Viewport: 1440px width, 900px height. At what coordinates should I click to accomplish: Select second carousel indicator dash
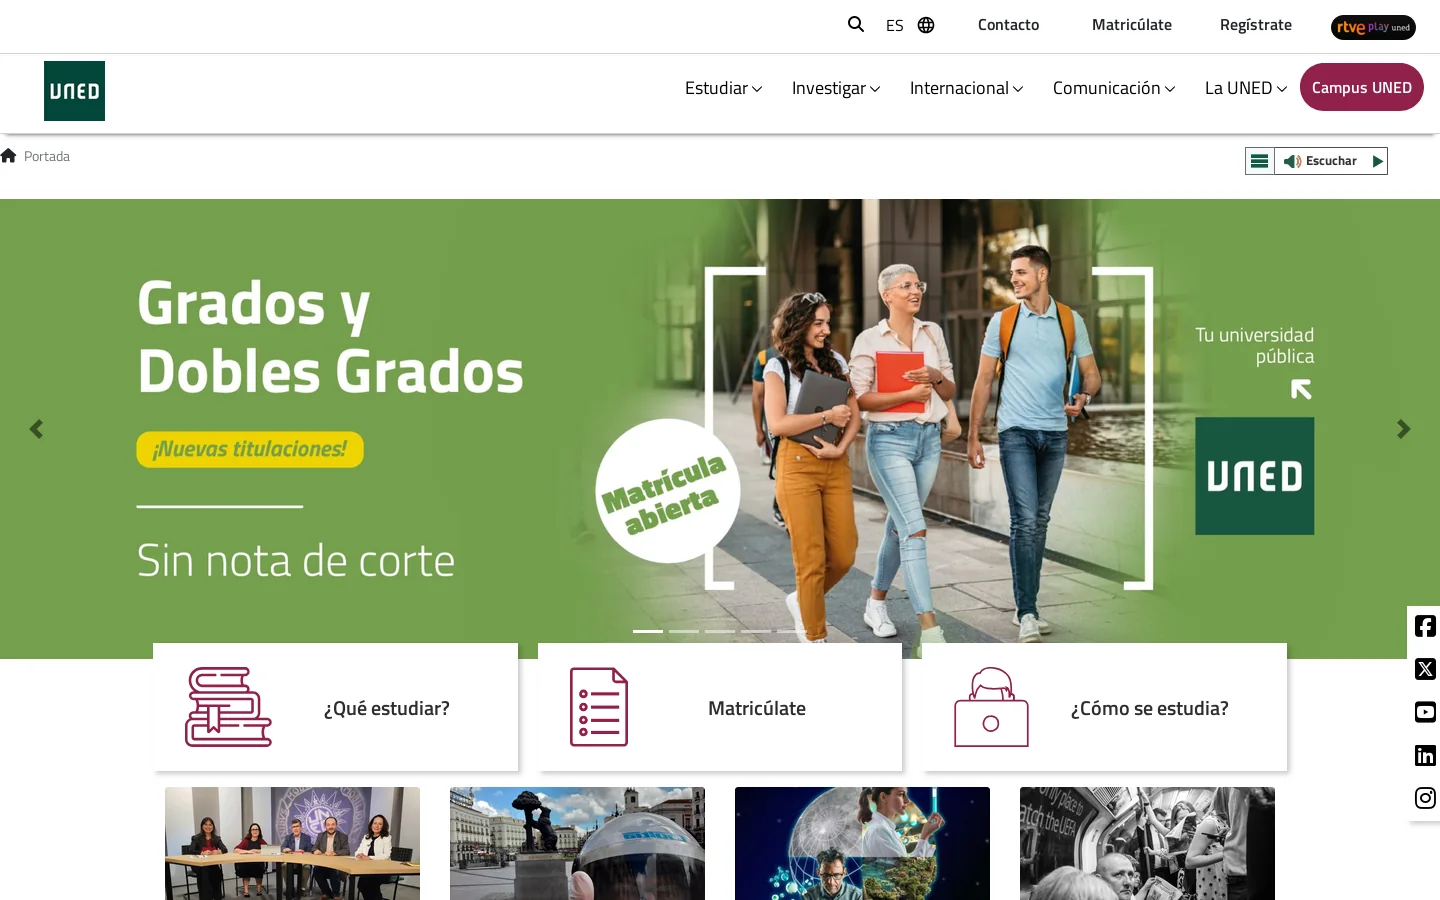684,631
